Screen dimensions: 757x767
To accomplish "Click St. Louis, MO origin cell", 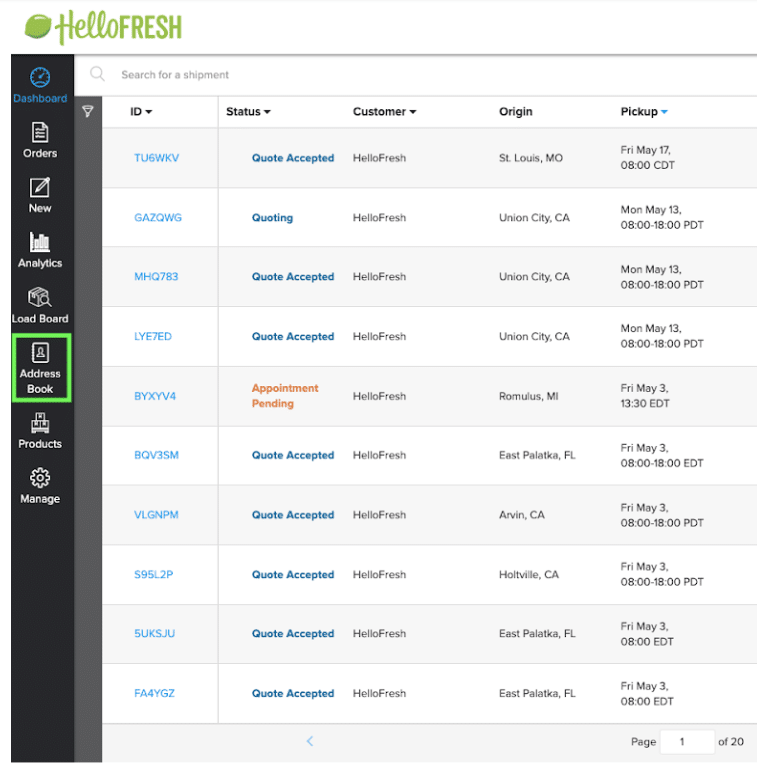I will click(x=531, y=158).
